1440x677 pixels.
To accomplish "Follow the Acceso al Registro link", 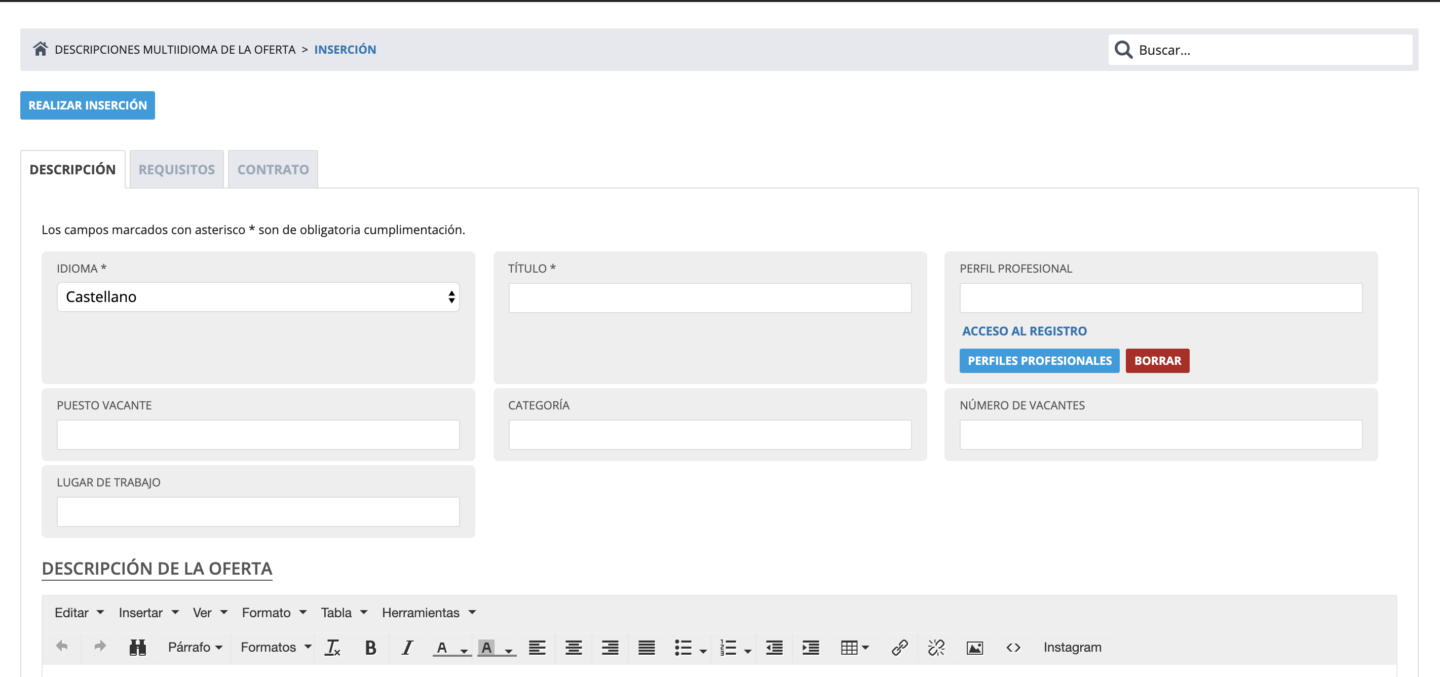I will (1024, 331).
